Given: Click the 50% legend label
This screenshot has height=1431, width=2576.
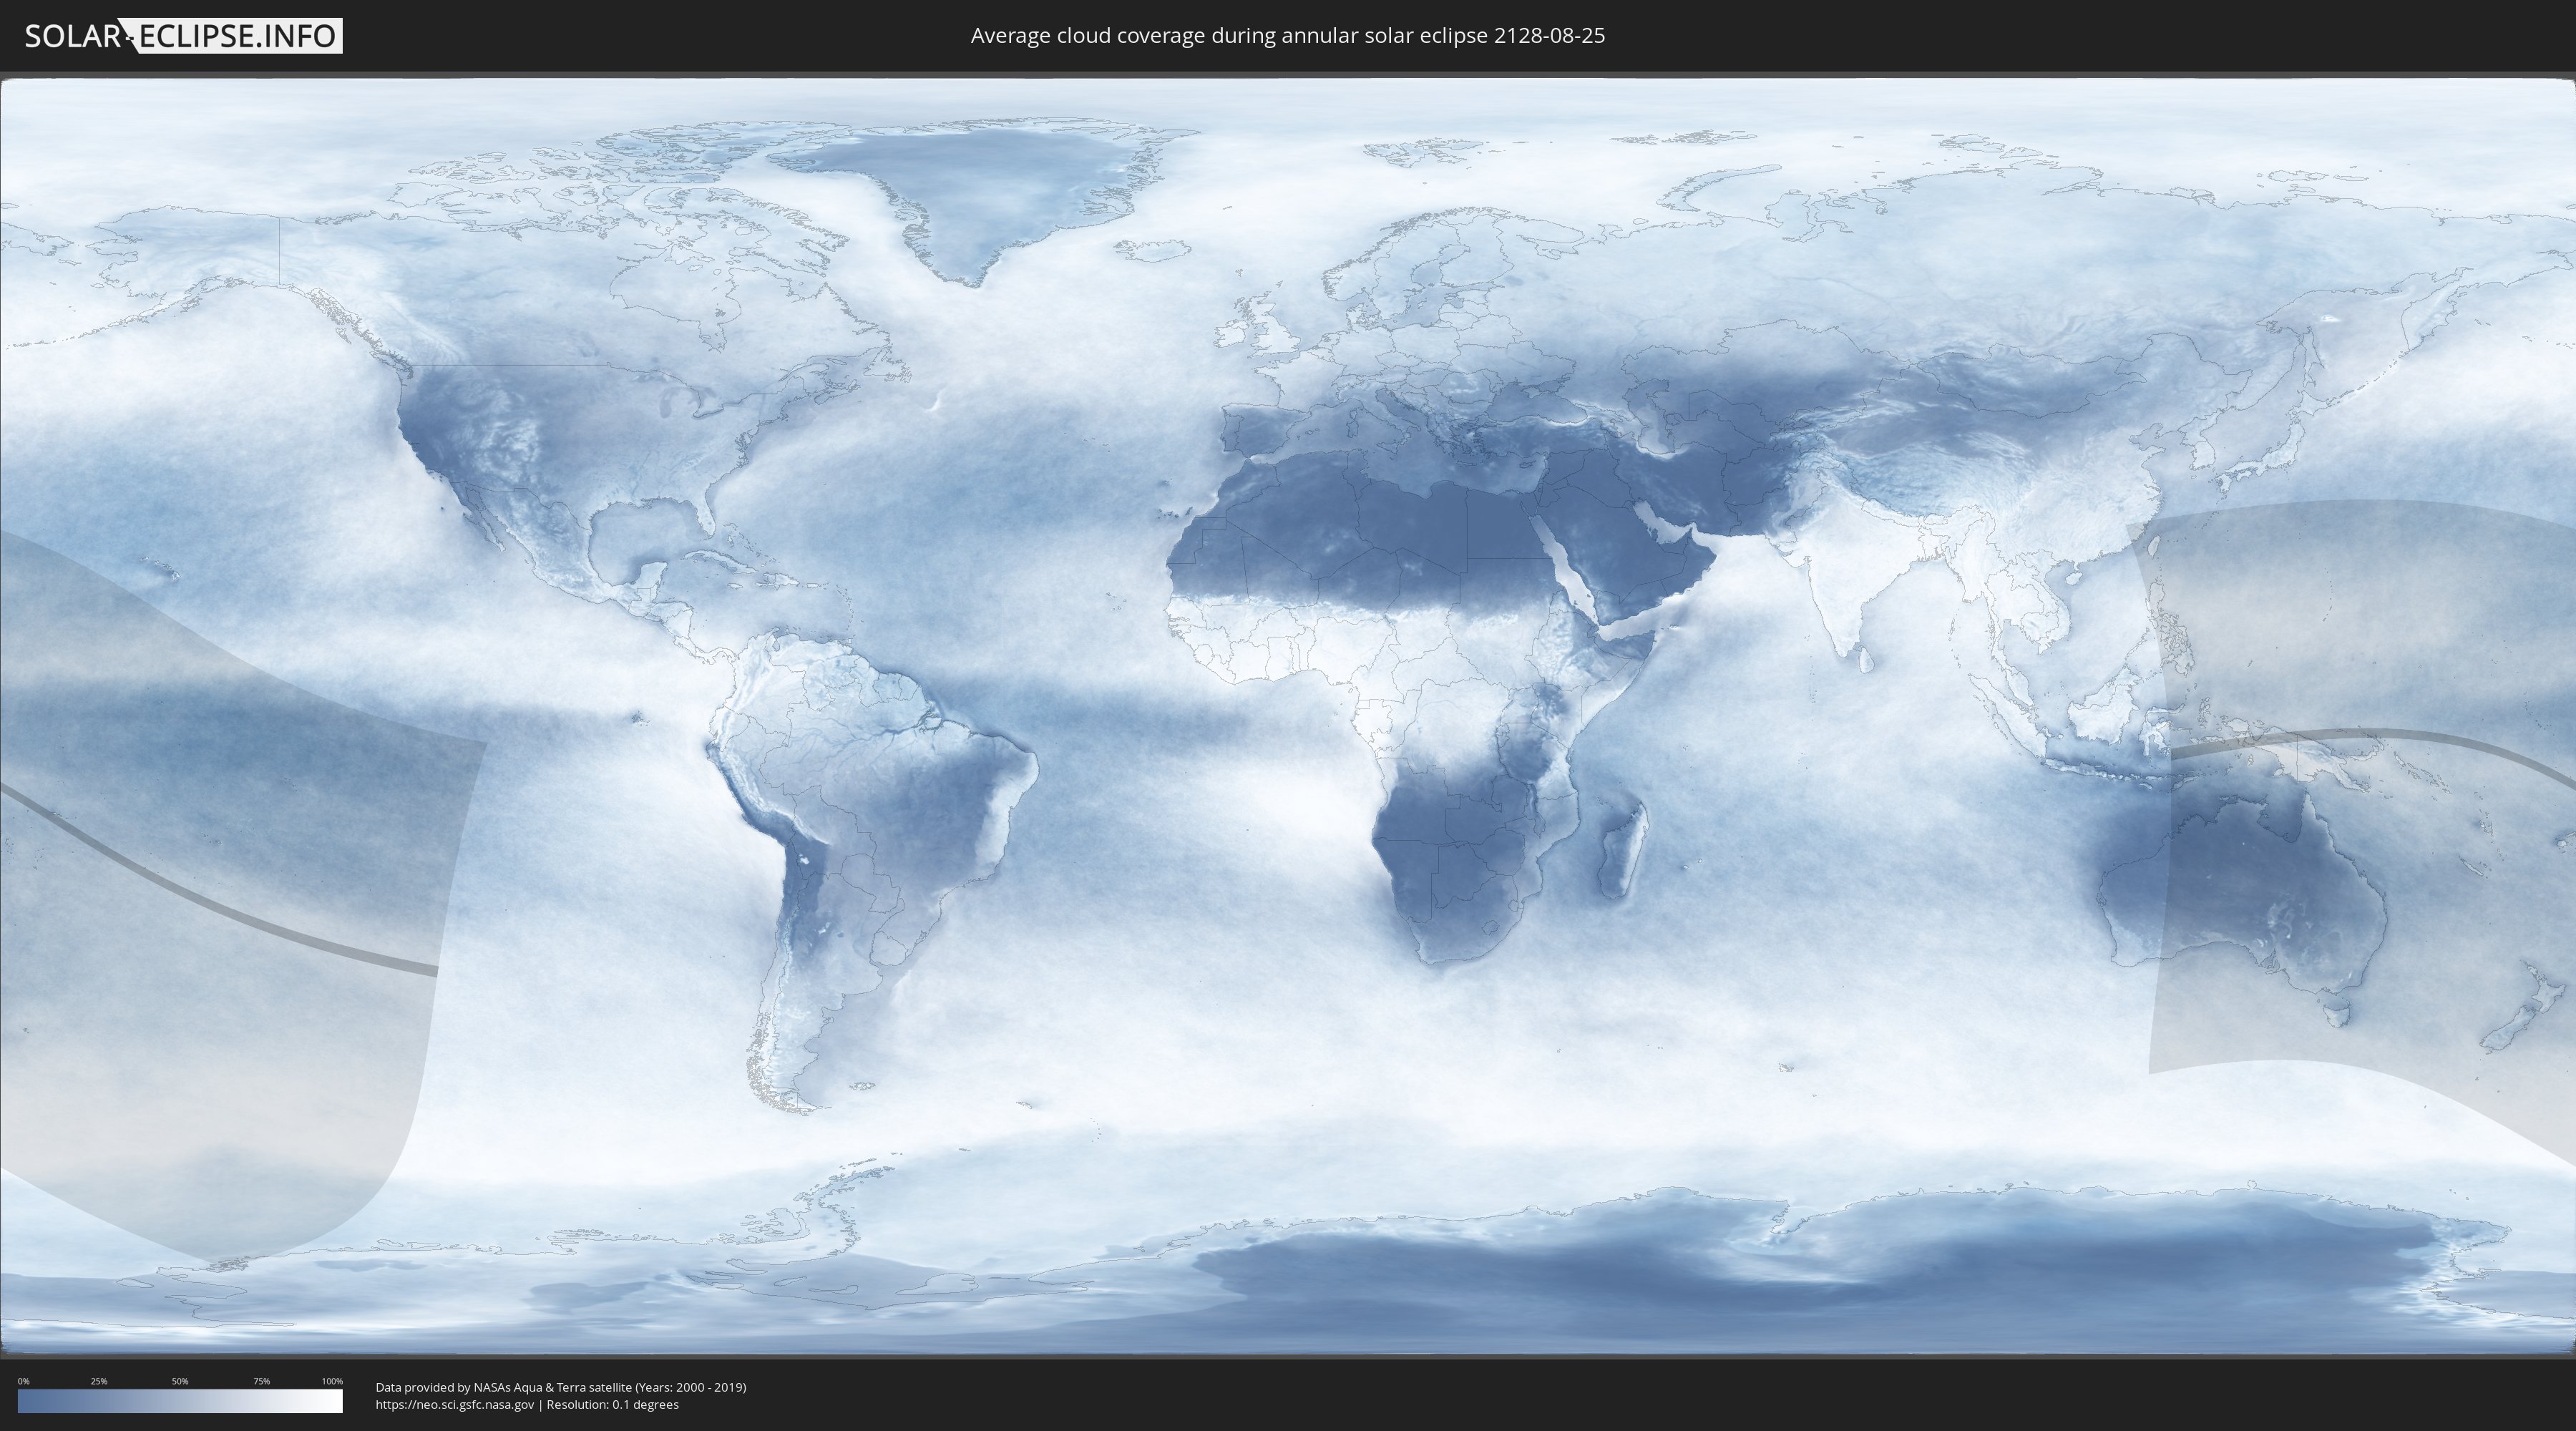Looking at the screenshot, I should 180,1381.
